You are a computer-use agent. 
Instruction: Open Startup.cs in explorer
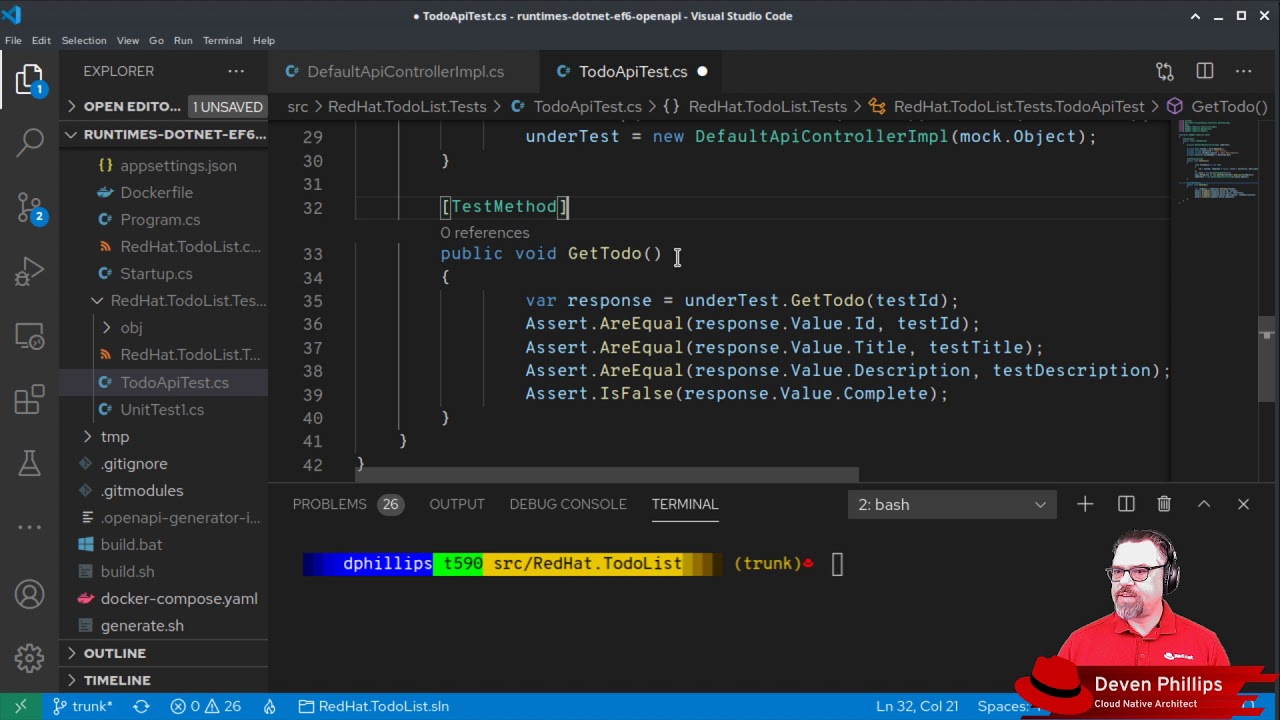156,273
